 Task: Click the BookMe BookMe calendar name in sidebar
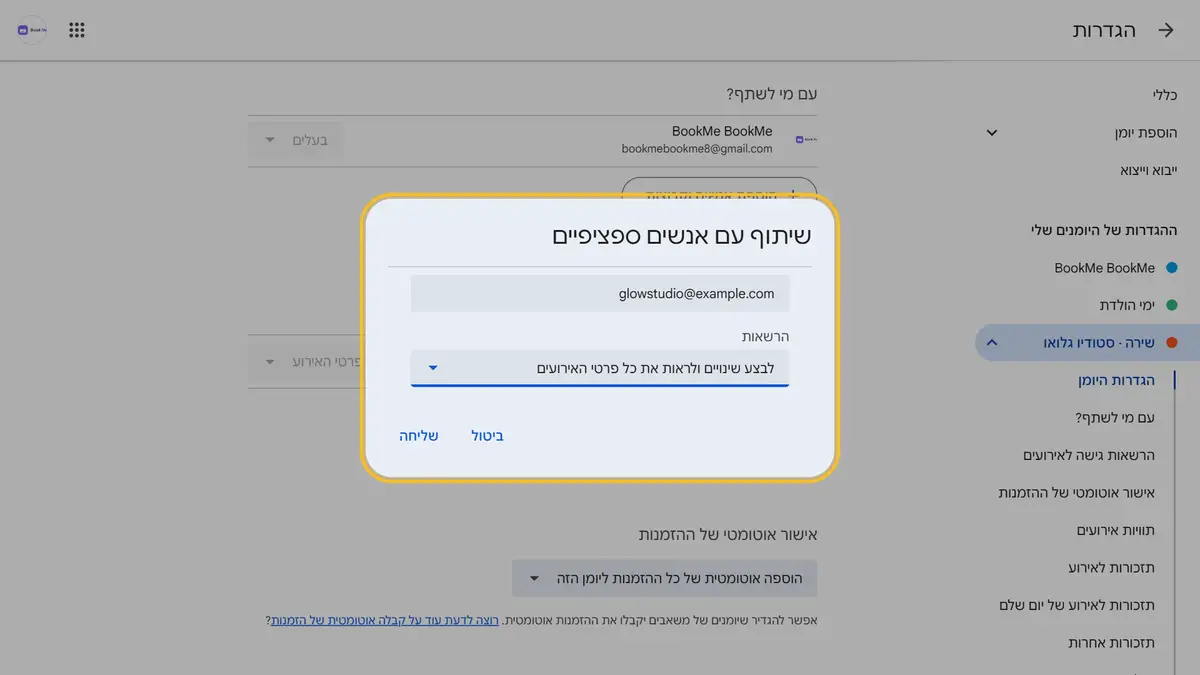[x=1105, y=268]
